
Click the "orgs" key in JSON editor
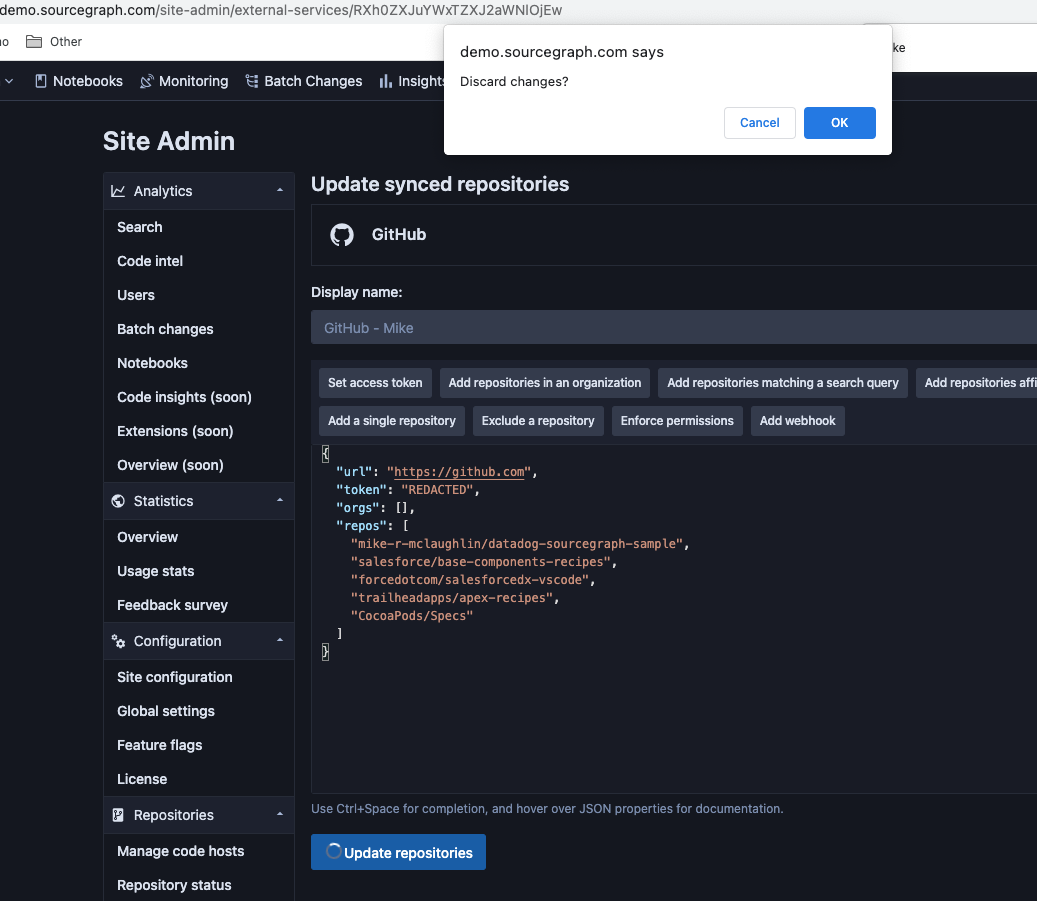[357, 508]
